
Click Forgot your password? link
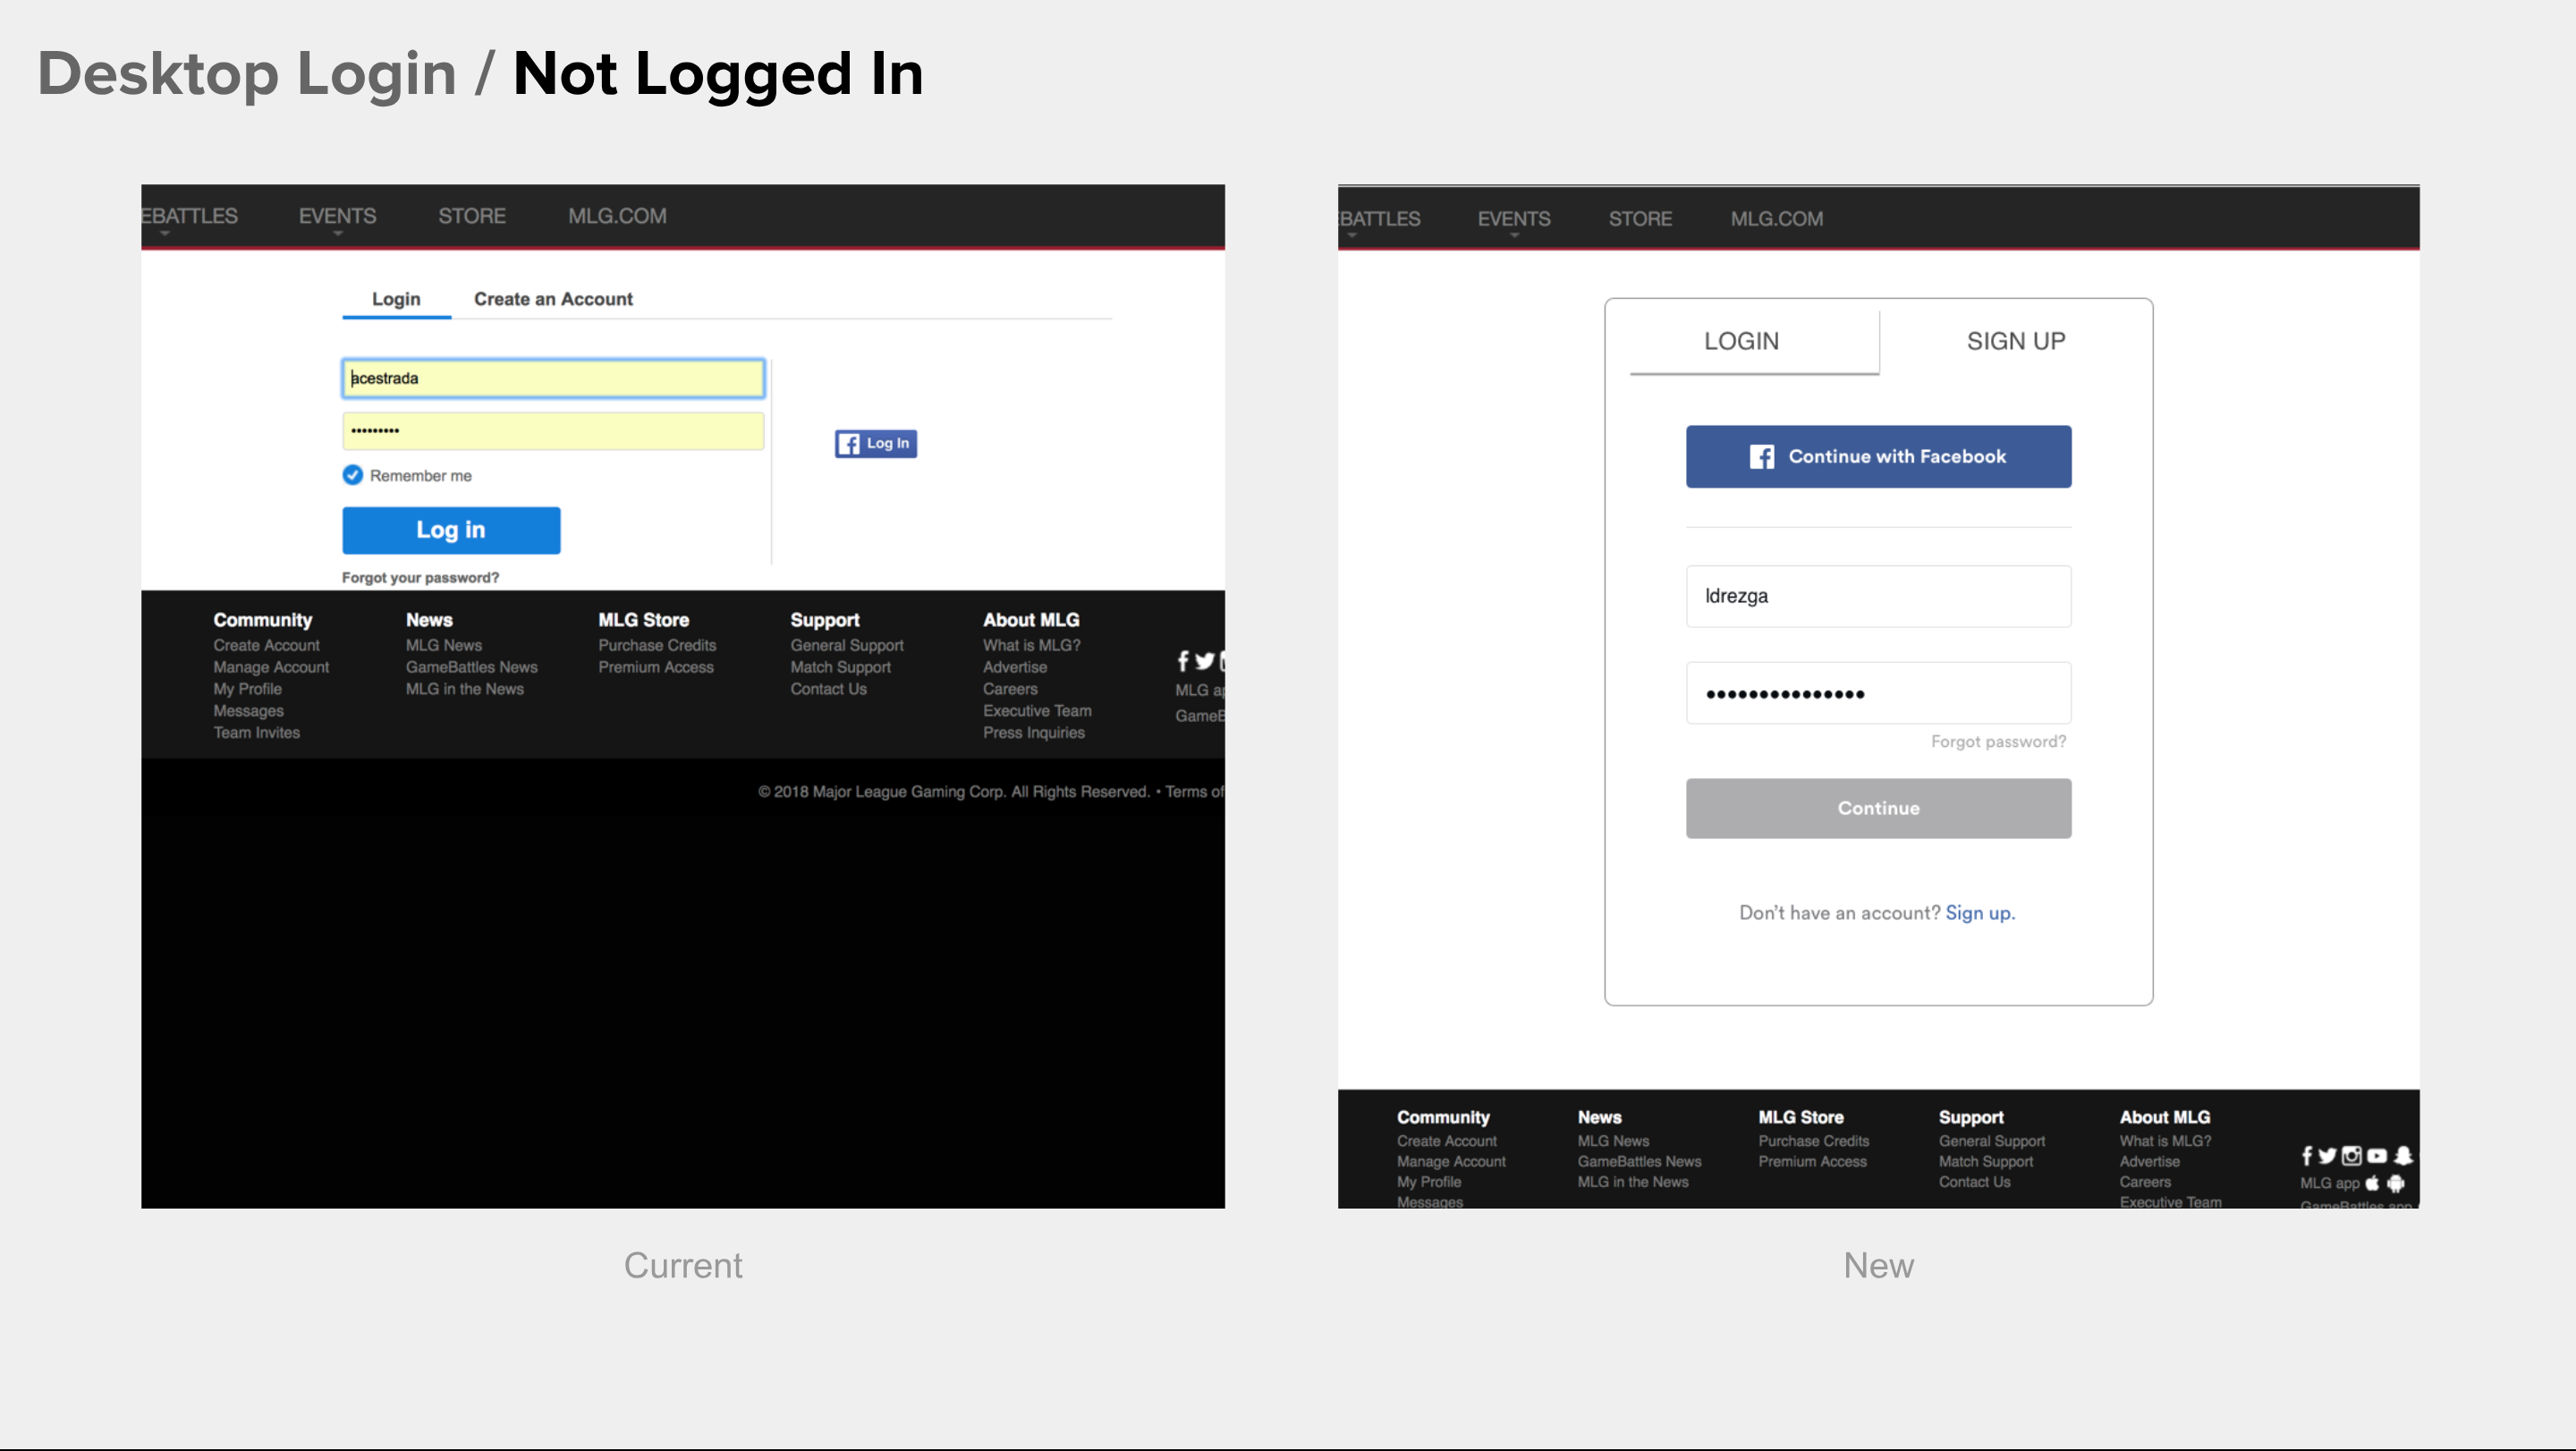click(420, 578)
